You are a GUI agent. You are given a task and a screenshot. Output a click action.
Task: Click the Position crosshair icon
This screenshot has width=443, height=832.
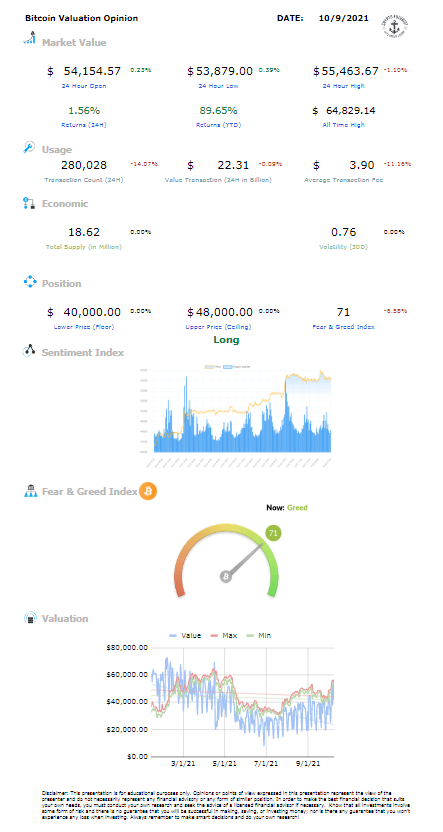point(30,282)
